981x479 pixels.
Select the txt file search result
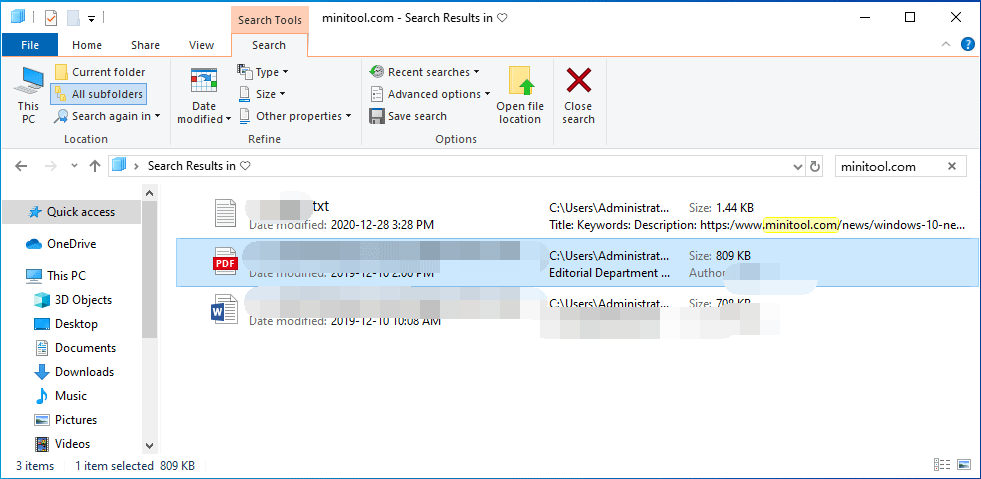coord(576,214)
